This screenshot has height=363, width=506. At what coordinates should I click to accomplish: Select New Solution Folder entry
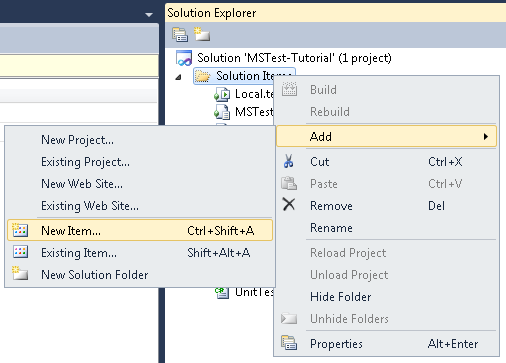click(x=140, y=275)
